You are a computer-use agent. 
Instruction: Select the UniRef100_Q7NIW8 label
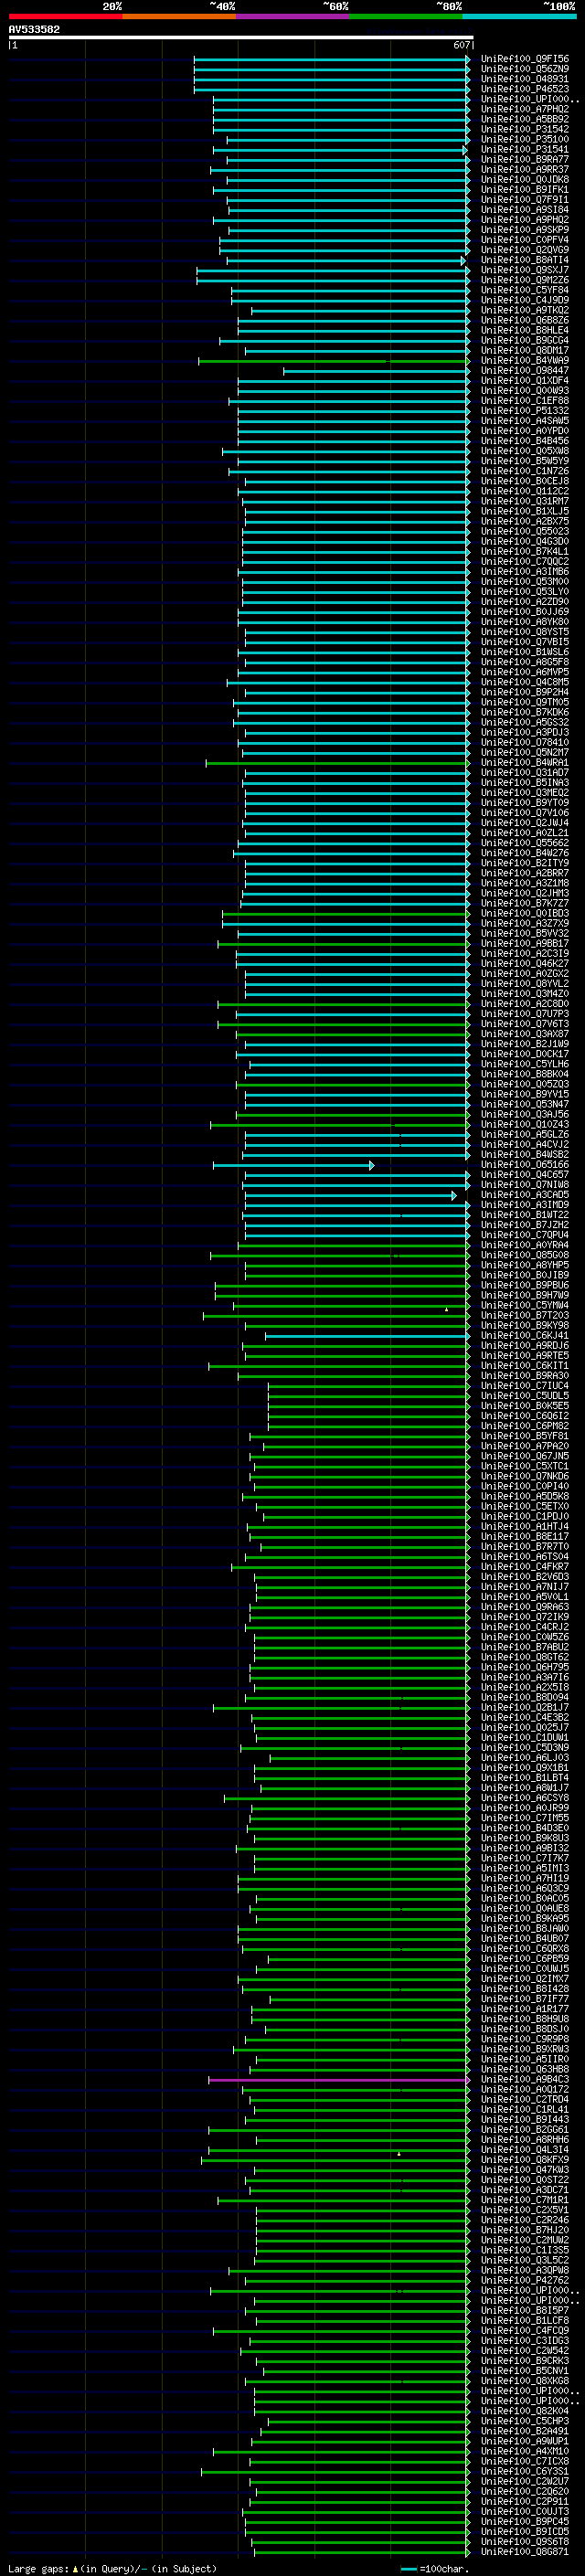525,1185
